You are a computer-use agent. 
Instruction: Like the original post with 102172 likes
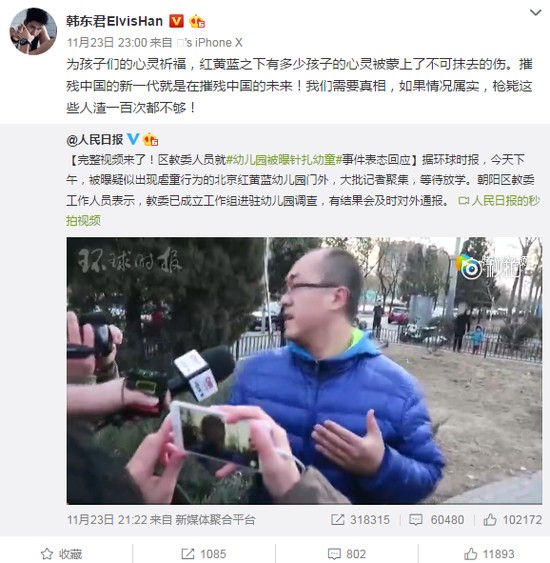(x=512, y=520)
